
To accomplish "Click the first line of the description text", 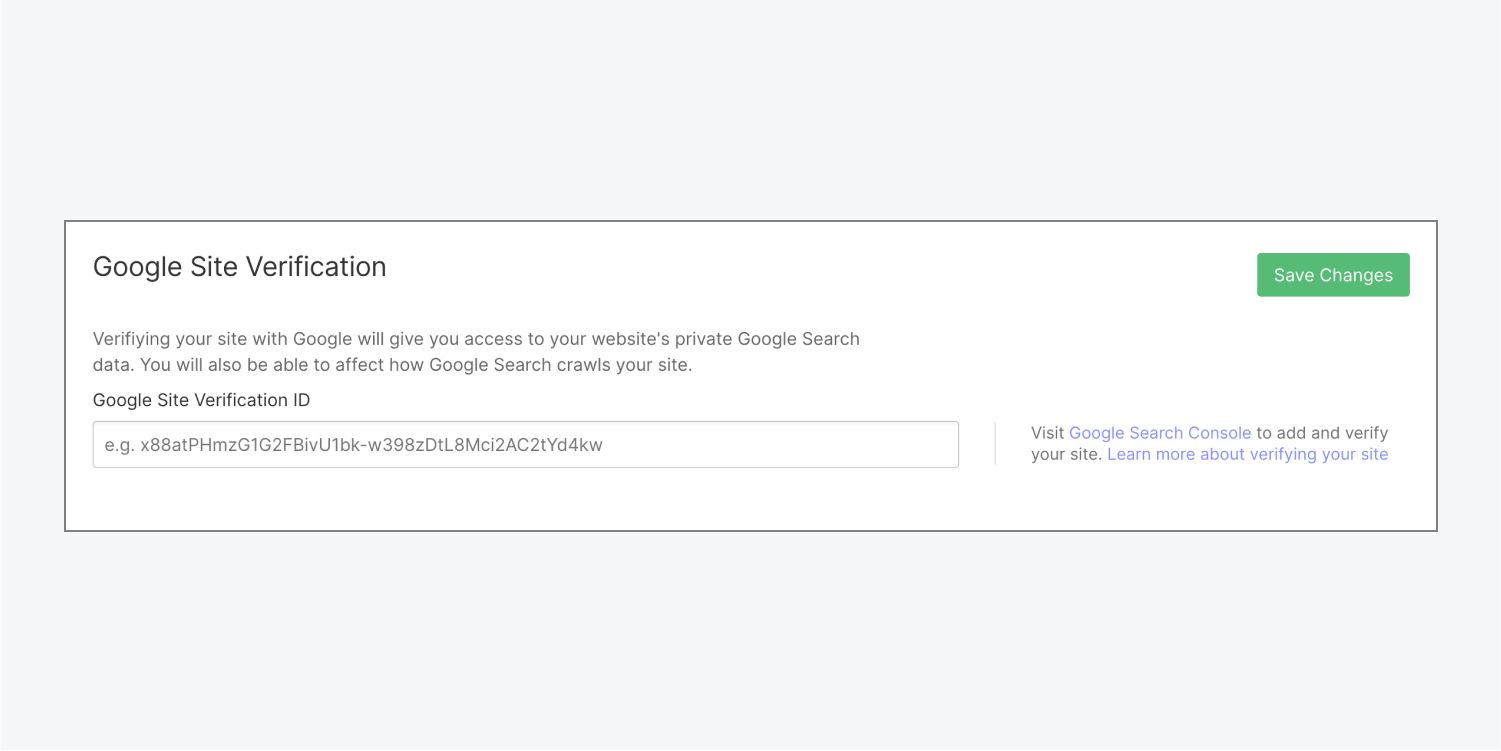I will (x=476, y=339).
